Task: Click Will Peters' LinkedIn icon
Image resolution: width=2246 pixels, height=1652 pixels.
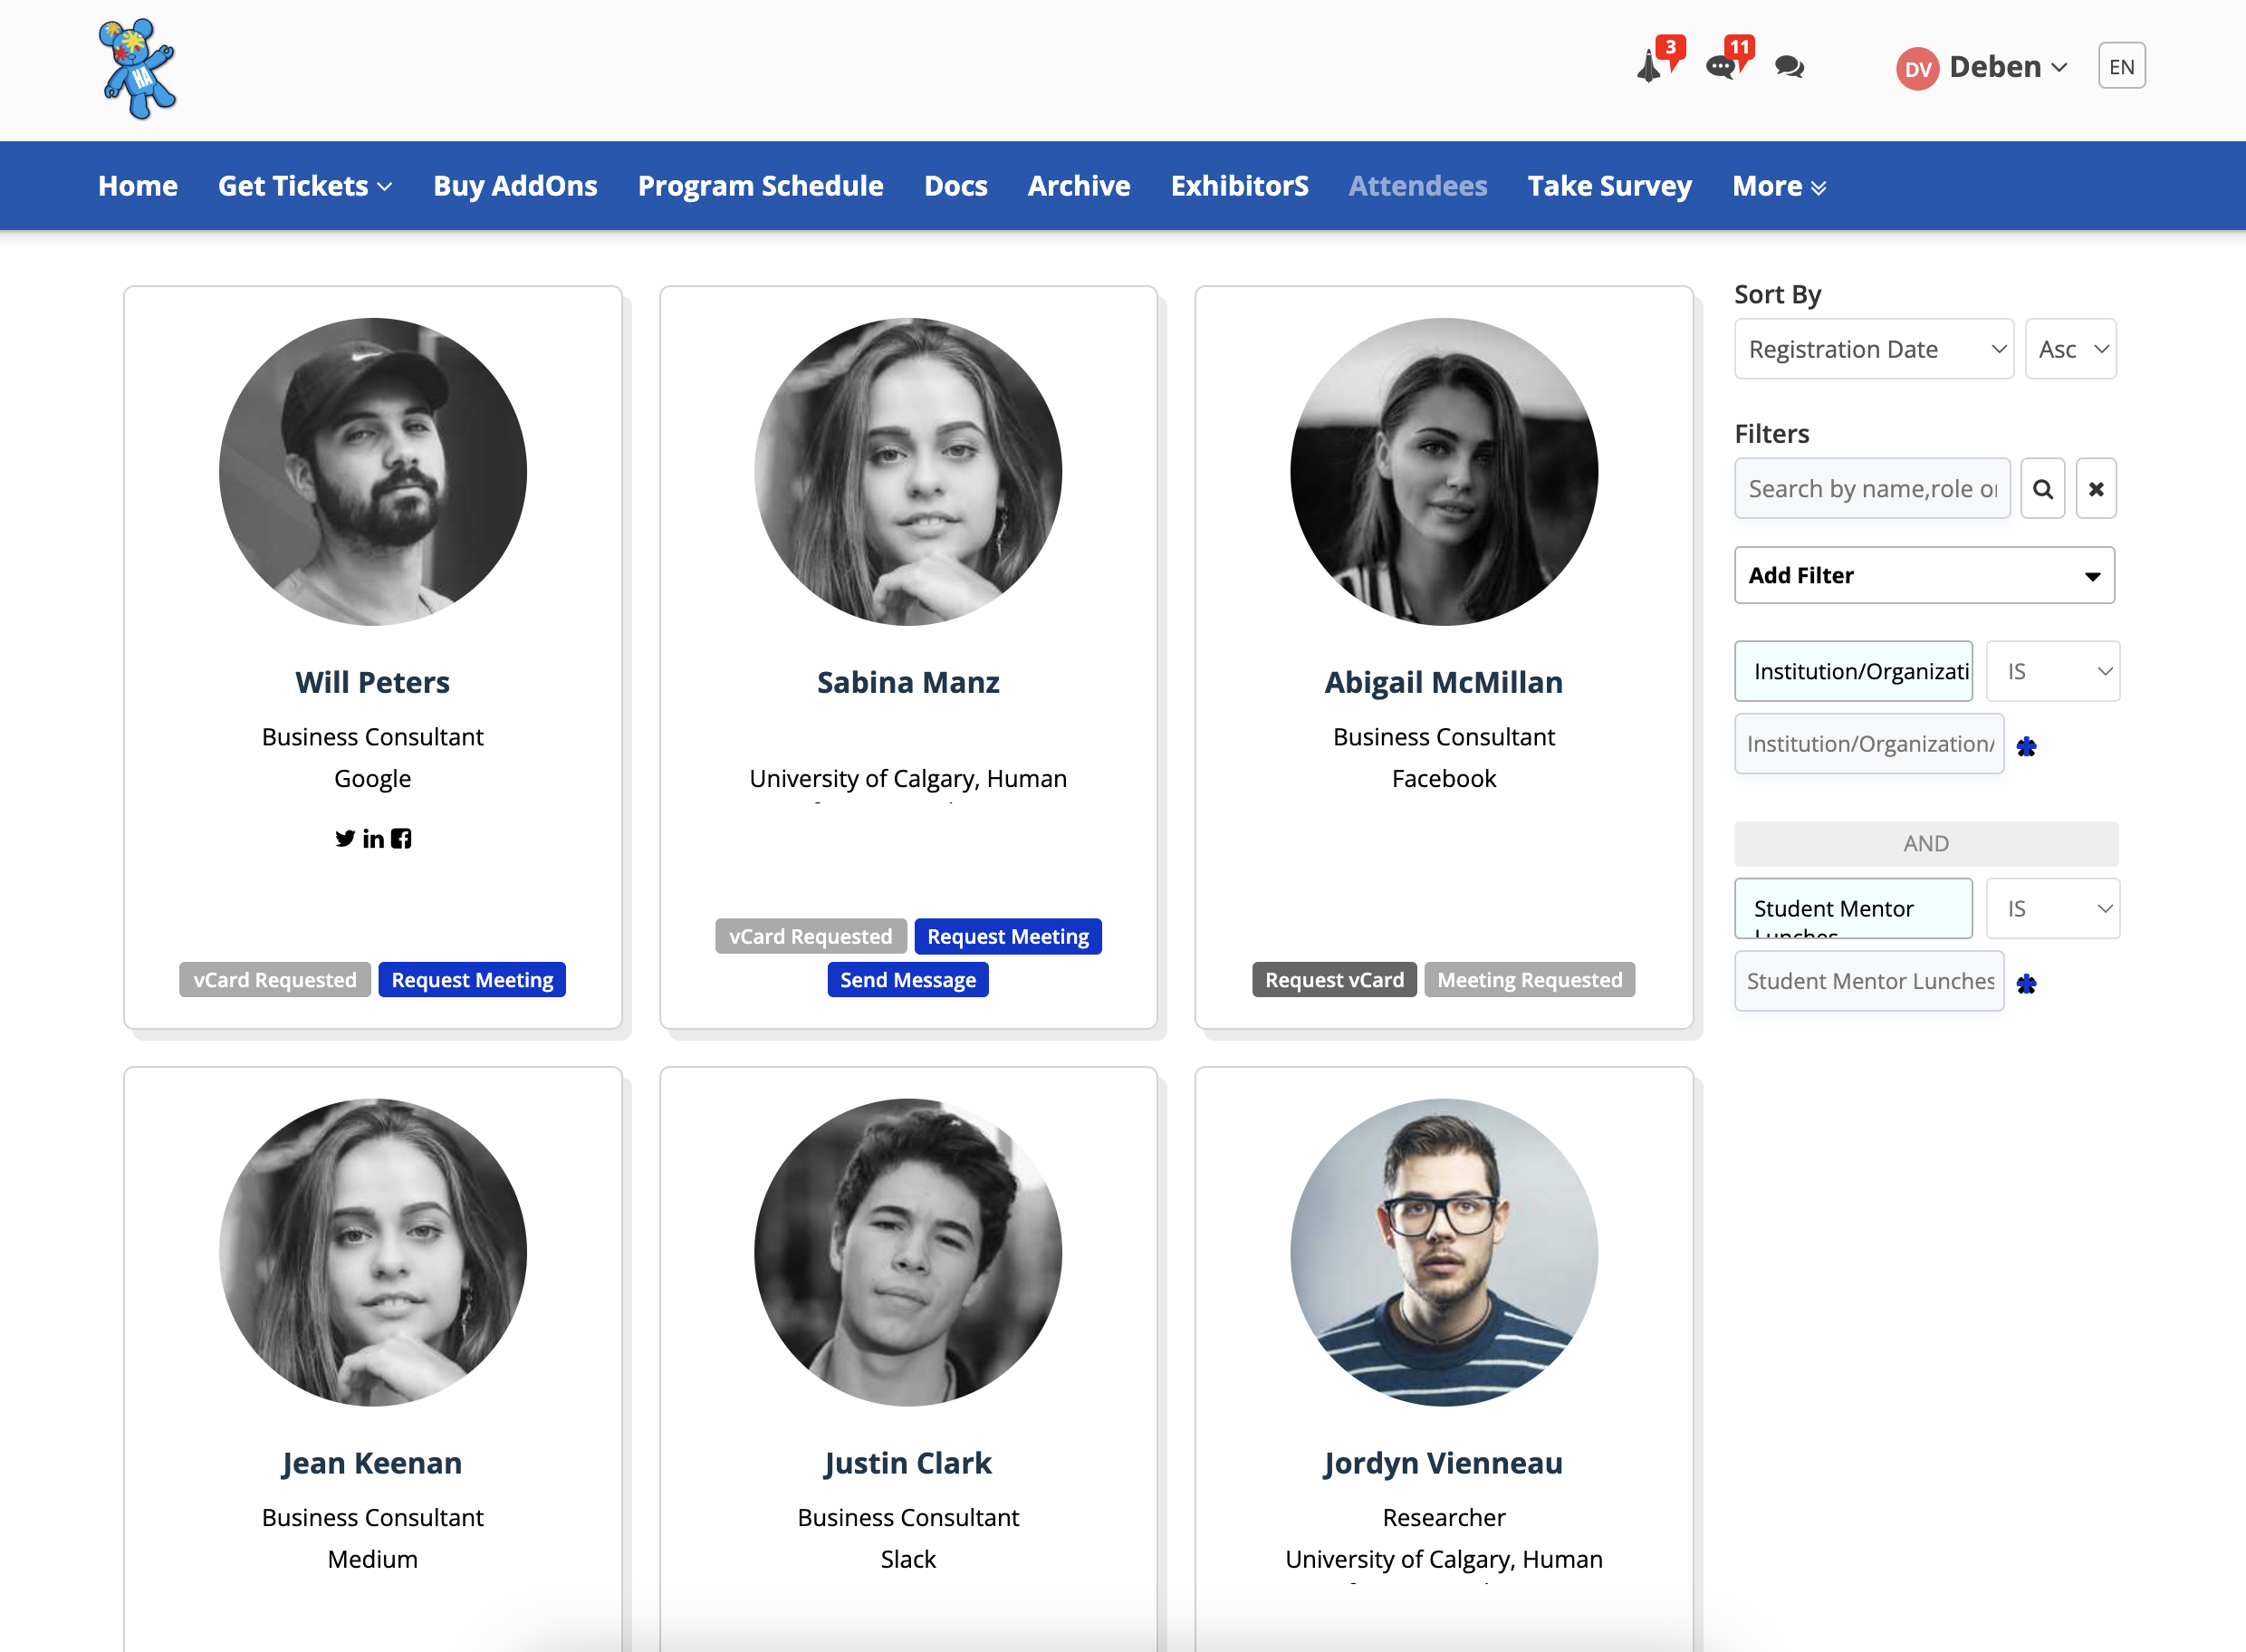Action: (x=373, y=838)
